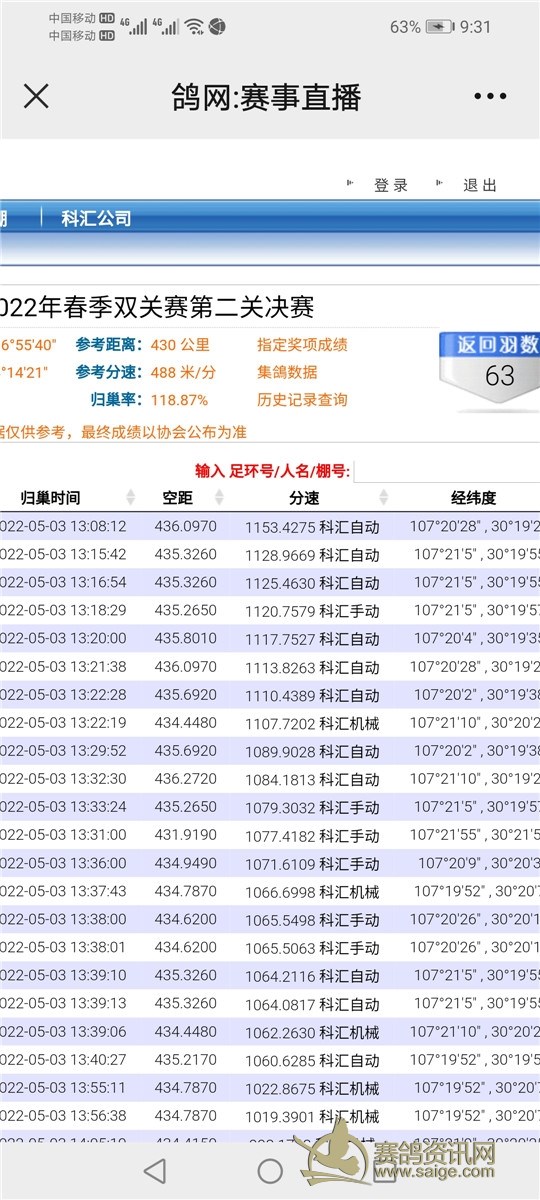Focus the 足环号/人名/棚号 search field
The height and width of the screenshot is (1200, 540).
[447, 471]
